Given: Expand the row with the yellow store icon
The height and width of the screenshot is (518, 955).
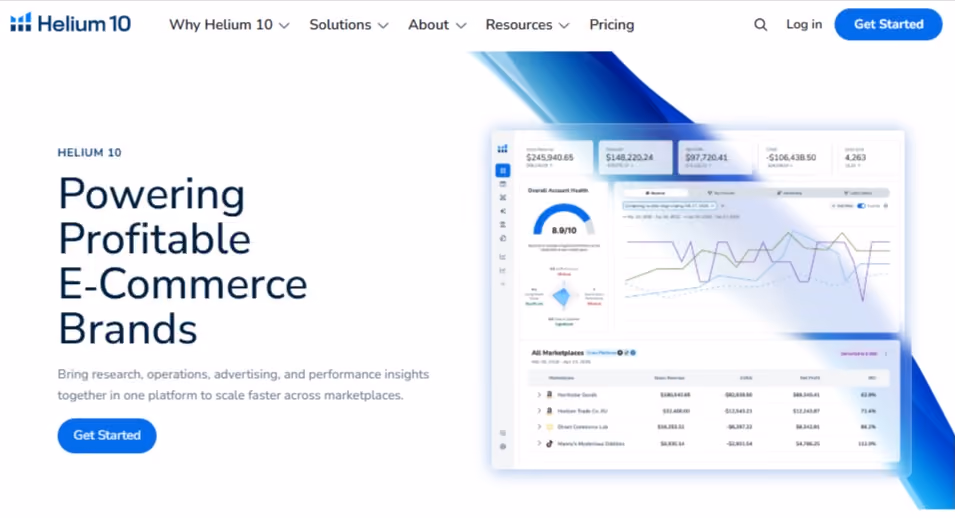Looking at the screenshot, I should click(x=539, y=427).
